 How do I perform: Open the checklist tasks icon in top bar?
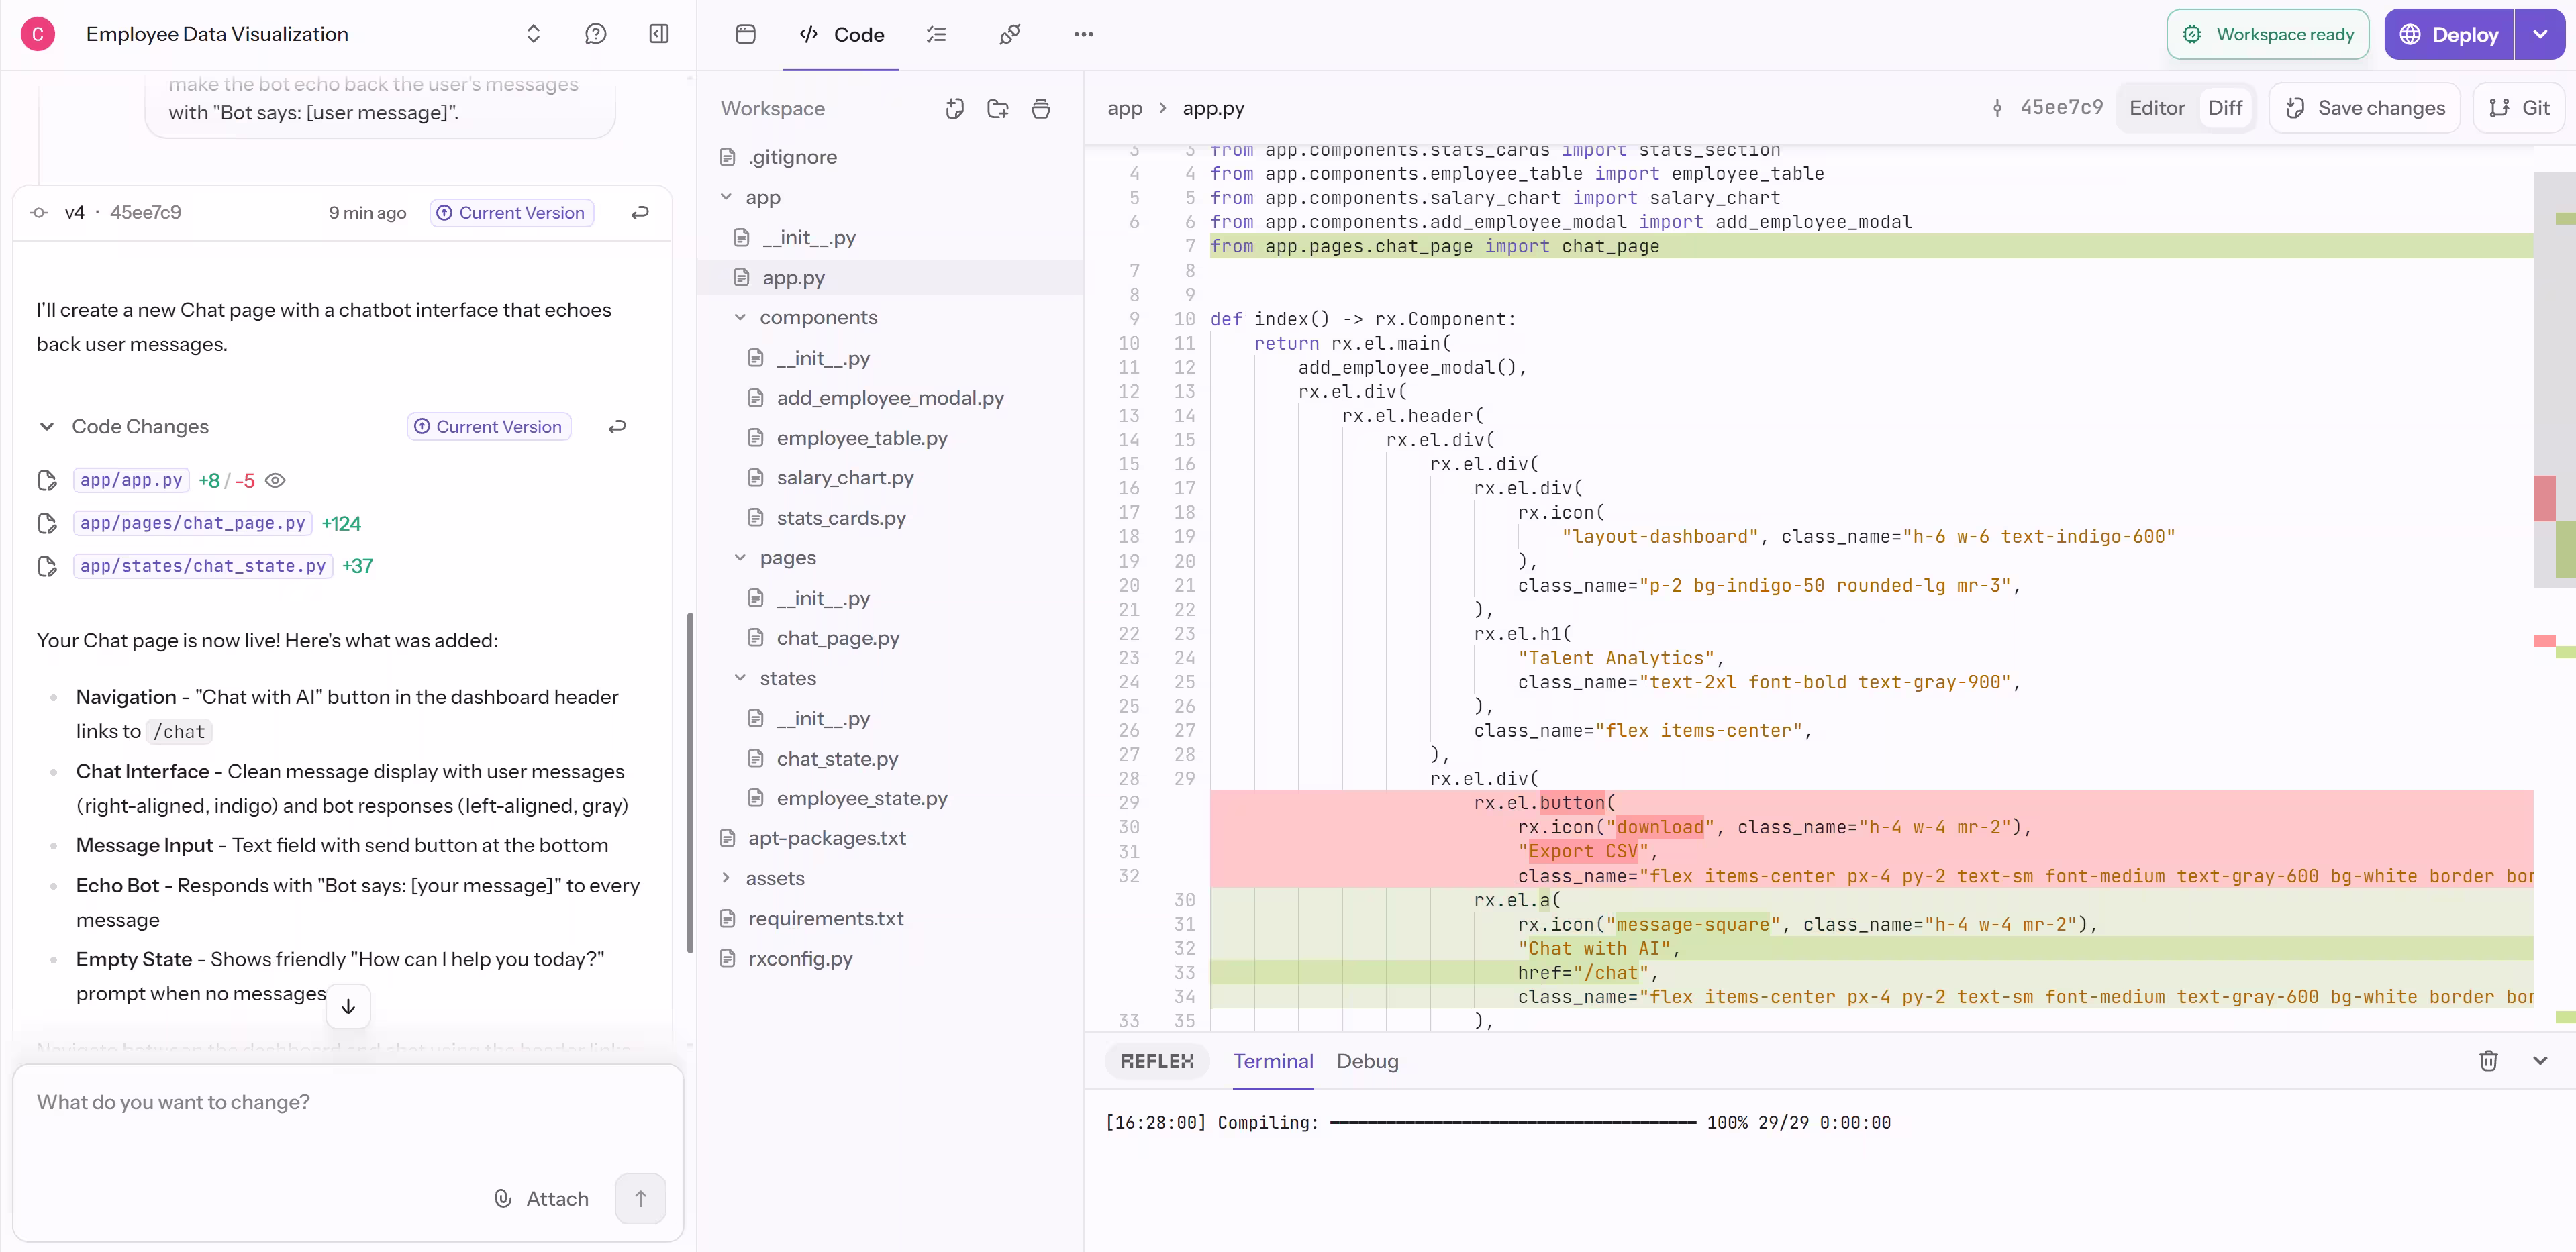[x=936, y=34]
